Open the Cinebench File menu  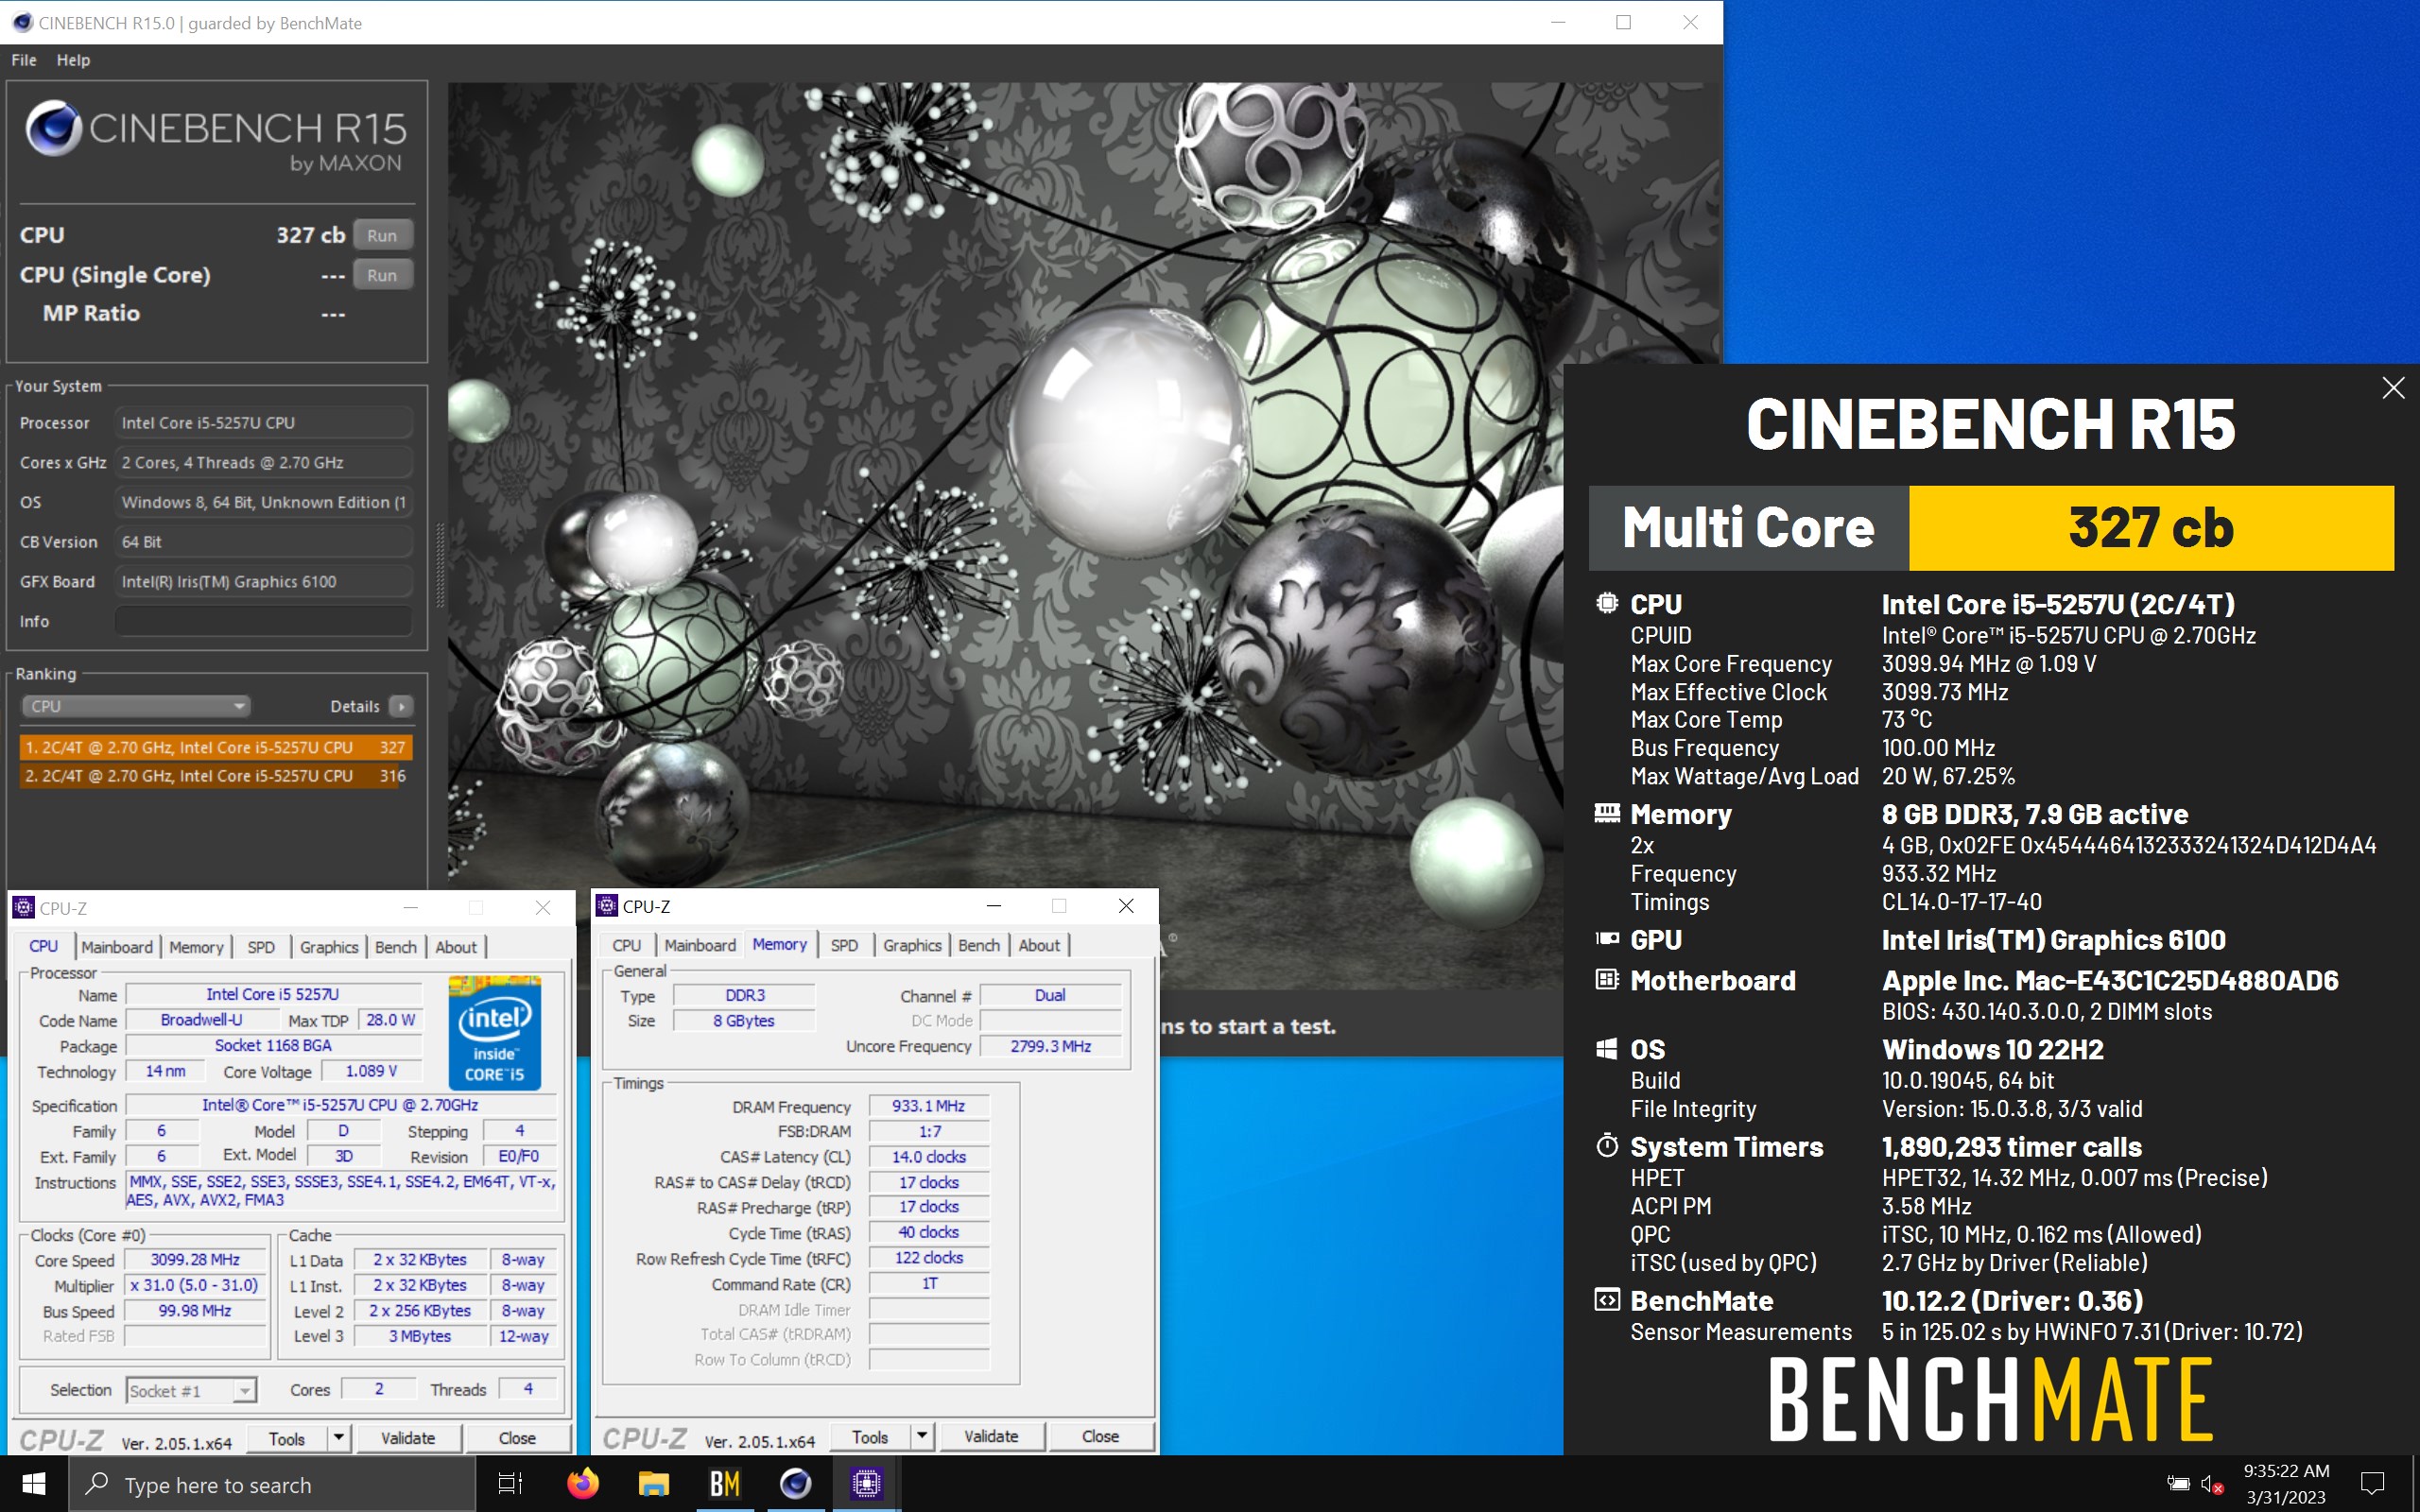pyautogui.click(x=24, y=60)
